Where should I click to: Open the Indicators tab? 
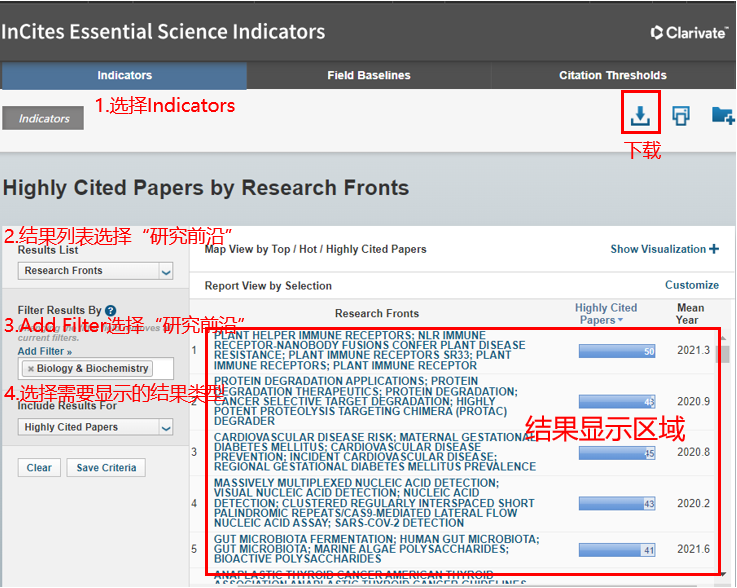tap(125, 75)
